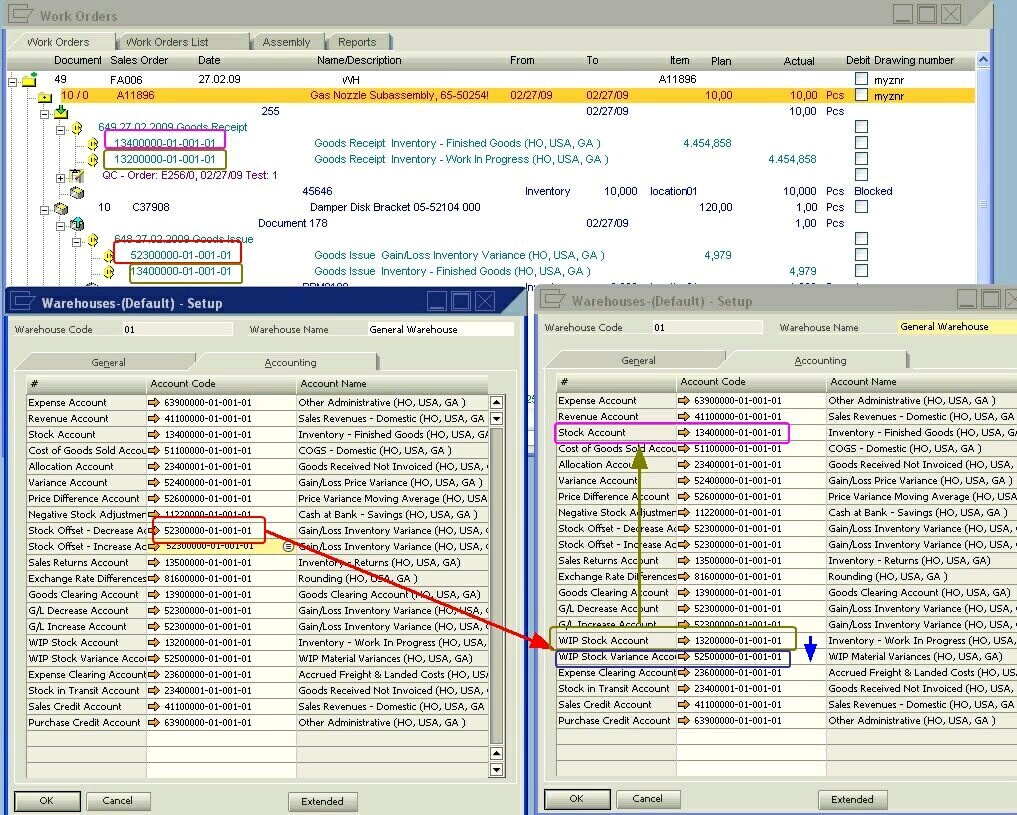Click the QC Order clipboard icon
This screenshot has height=815, width=1017.
tap(77, 176)
